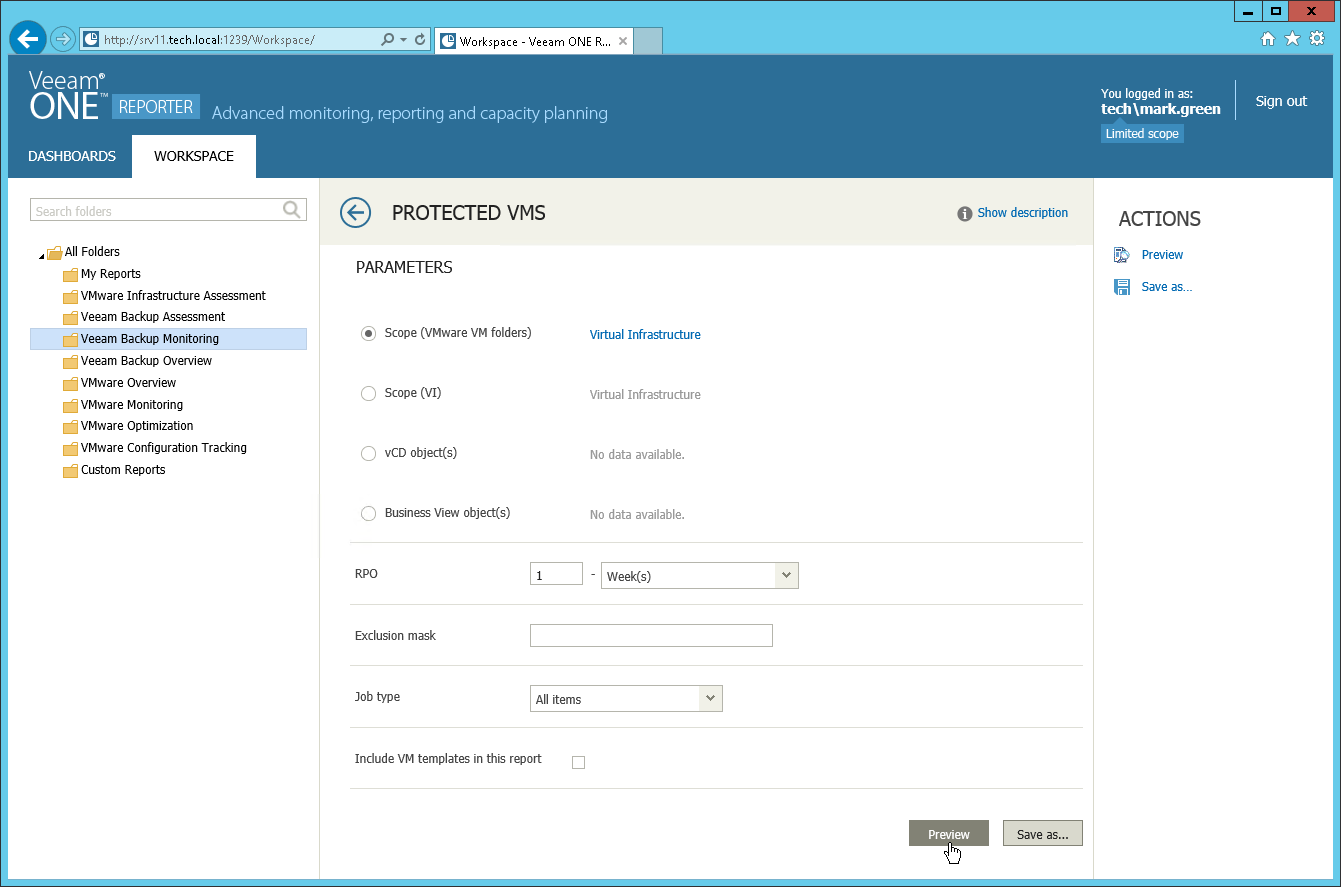Image resolution: width=1341 pixels, height=887 pixels.
Task: Click the Veeam ONE Reporter logo
Action: point(113,96)
